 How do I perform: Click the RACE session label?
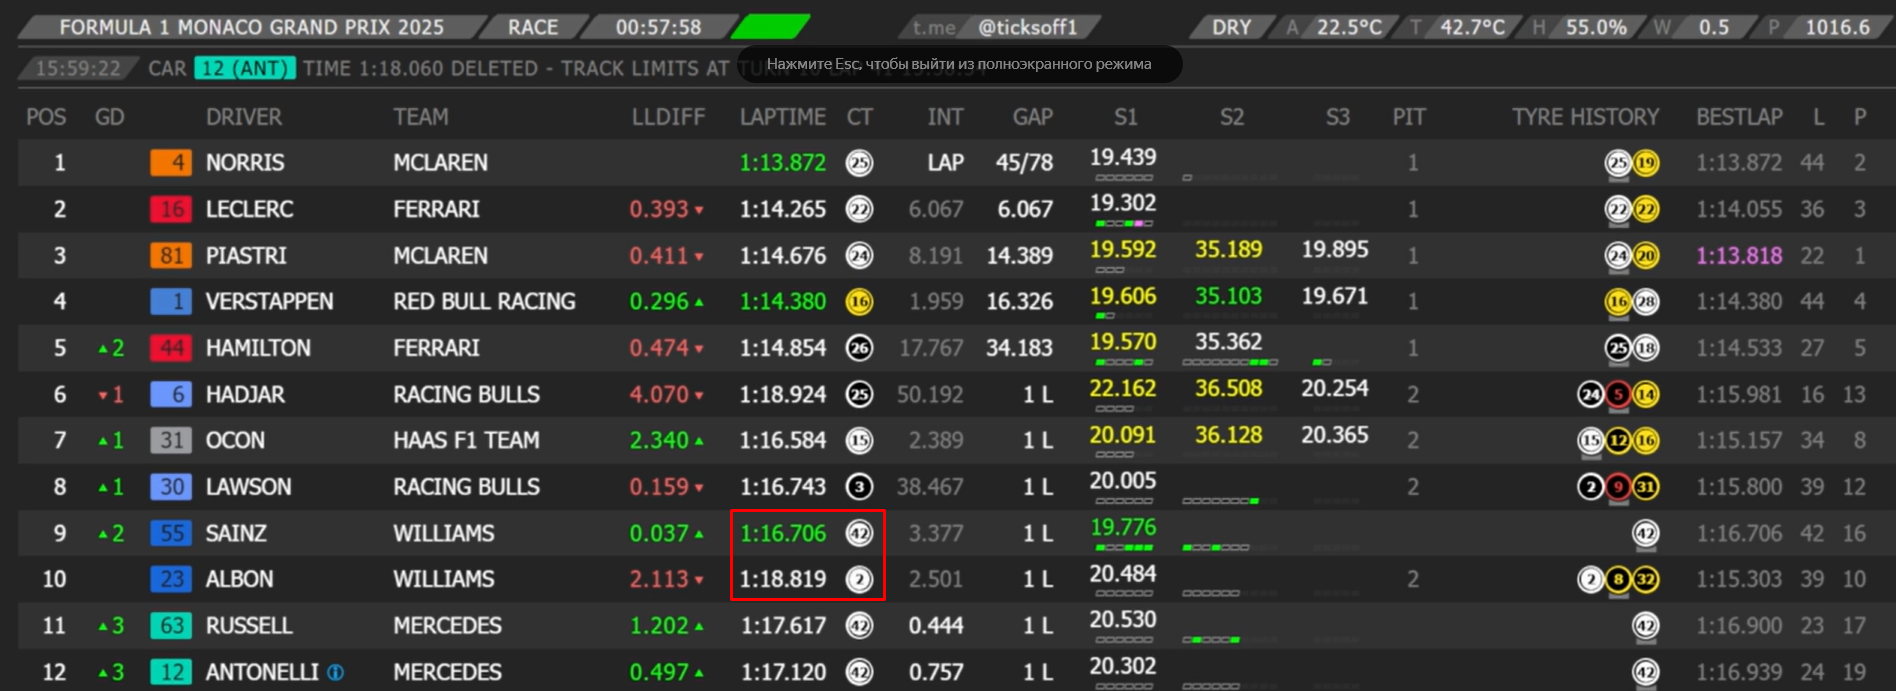coord(533,27)
